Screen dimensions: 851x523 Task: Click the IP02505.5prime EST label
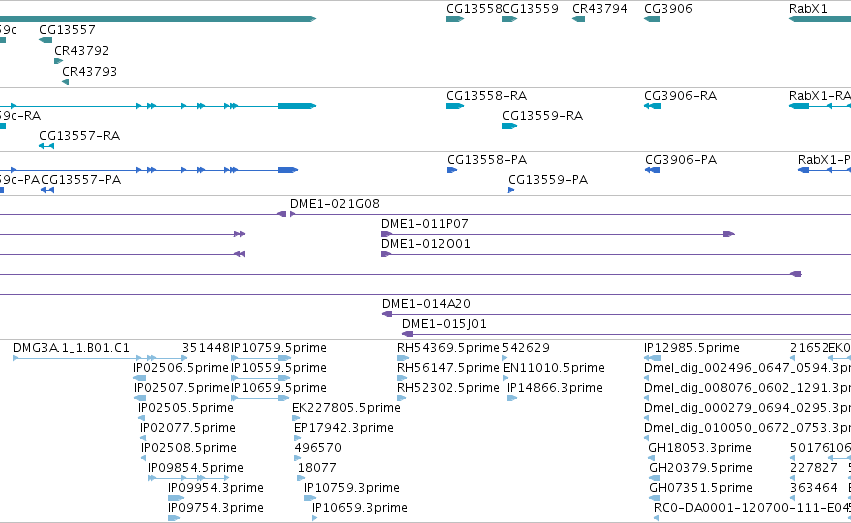[x=186, y=408]
